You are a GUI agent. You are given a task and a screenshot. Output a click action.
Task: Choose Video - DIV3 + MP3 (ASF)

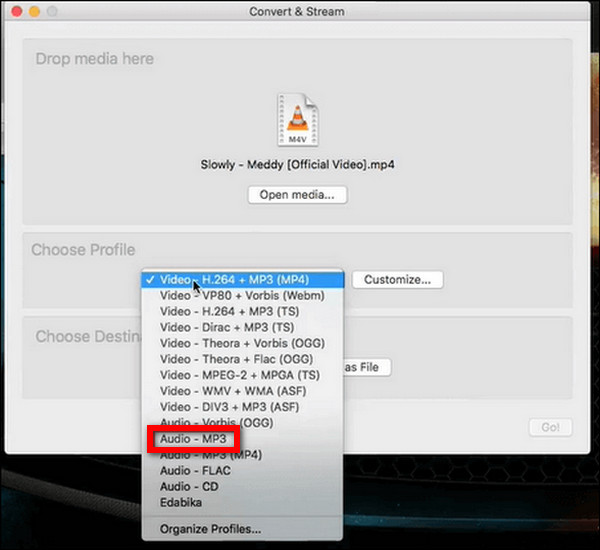[x=243, y=407]
